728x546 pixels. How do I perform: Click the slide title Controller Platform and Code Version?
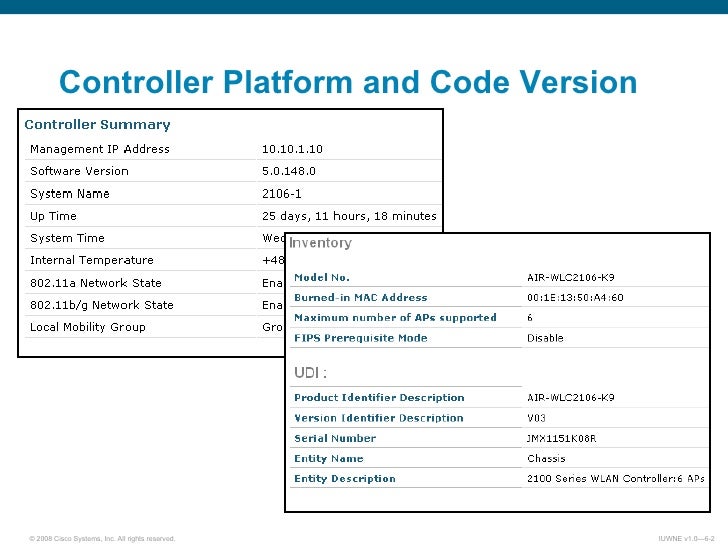point(348,82)
